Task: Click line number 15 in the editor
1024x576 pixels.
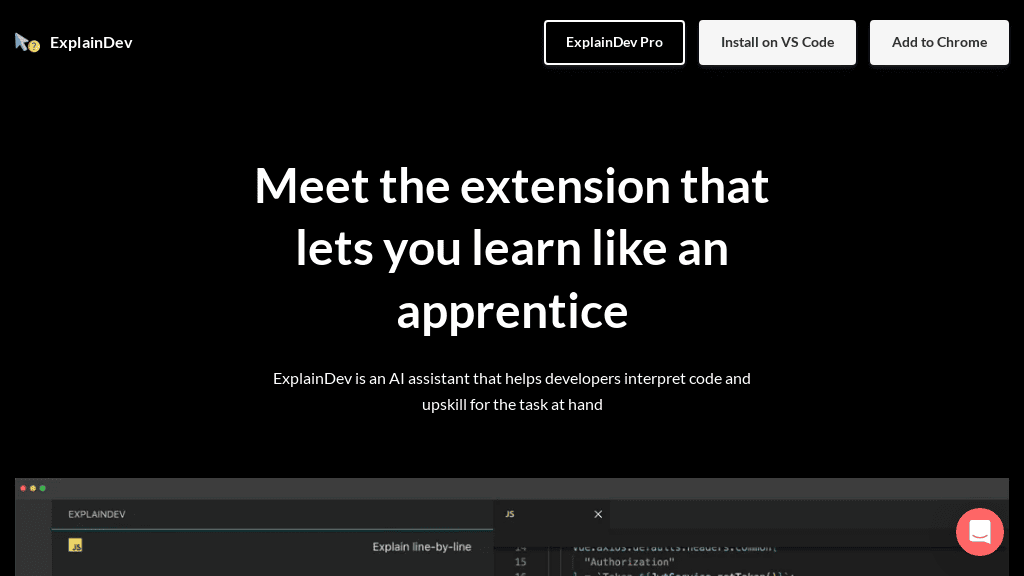Action: tap(521, 562)
